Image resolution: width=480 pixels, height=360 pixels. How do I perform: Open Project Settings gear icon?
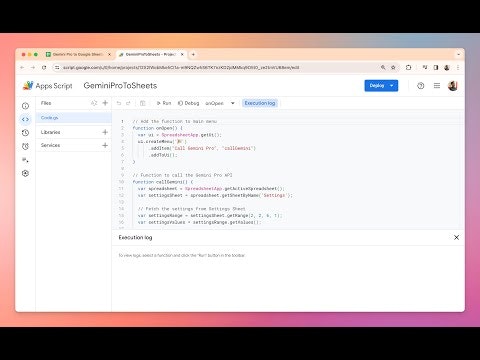click(25, 173)
